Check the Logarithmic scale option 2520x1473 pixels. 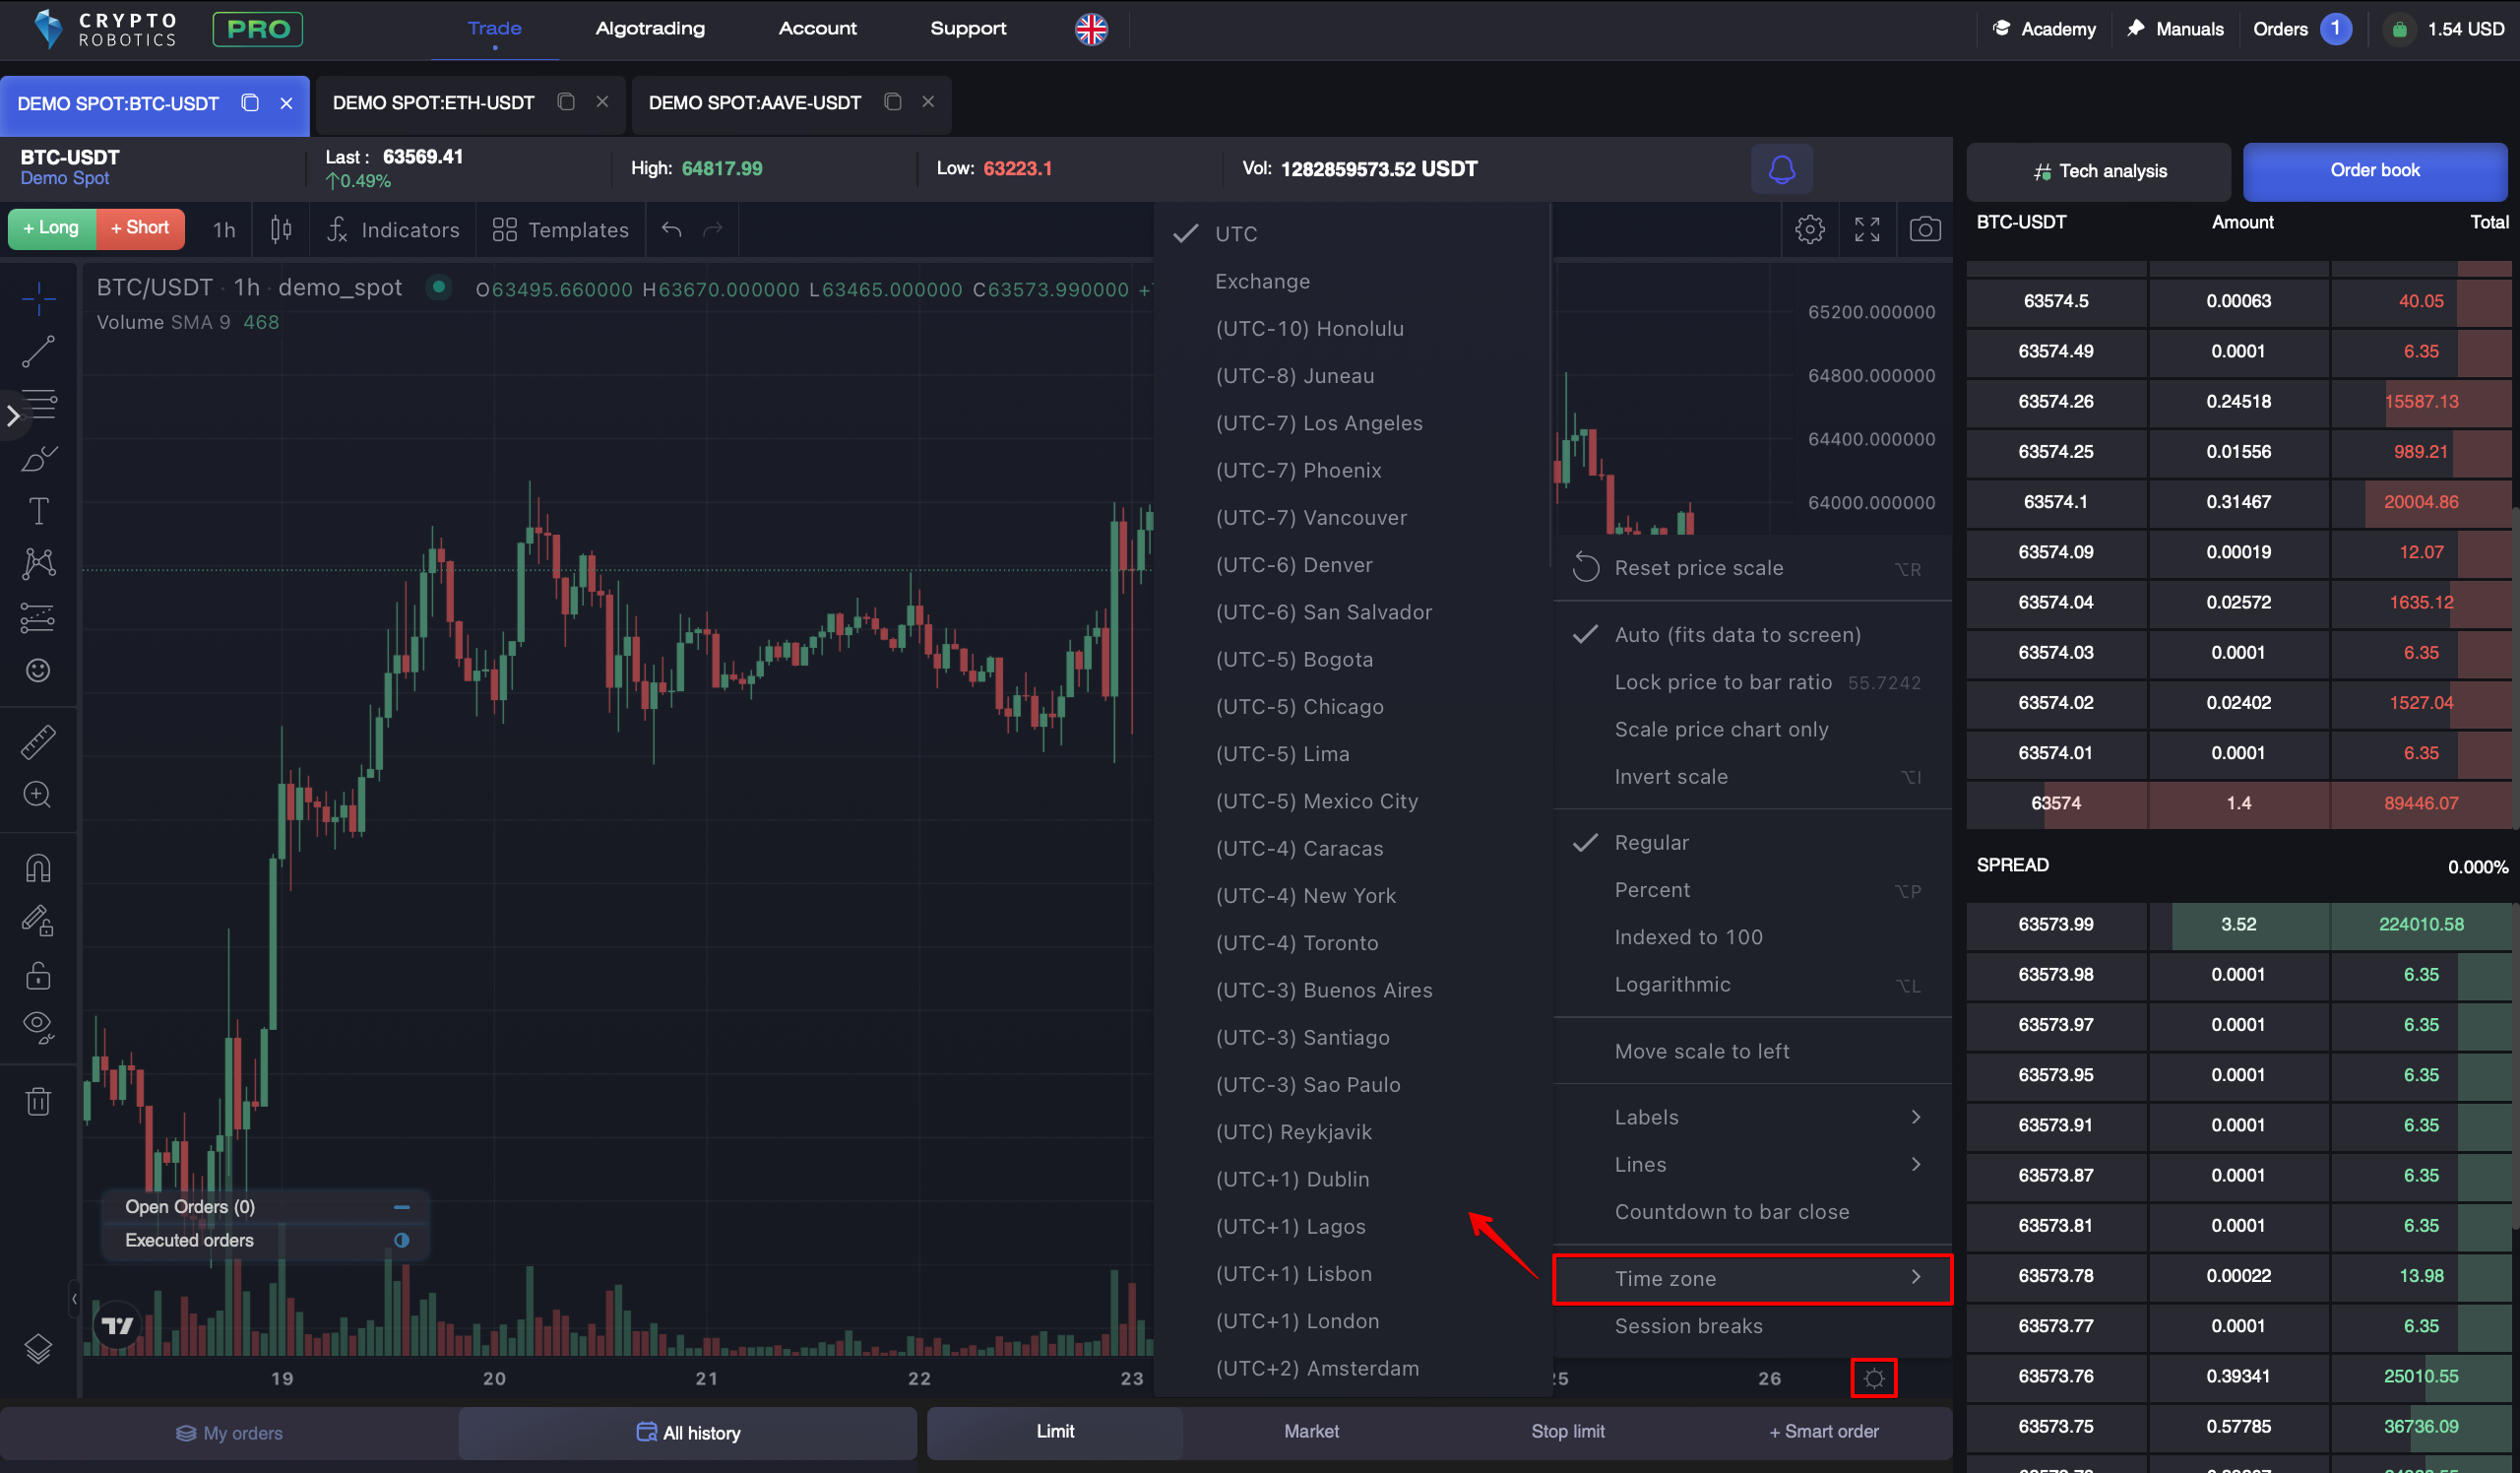click(1672, 984)
